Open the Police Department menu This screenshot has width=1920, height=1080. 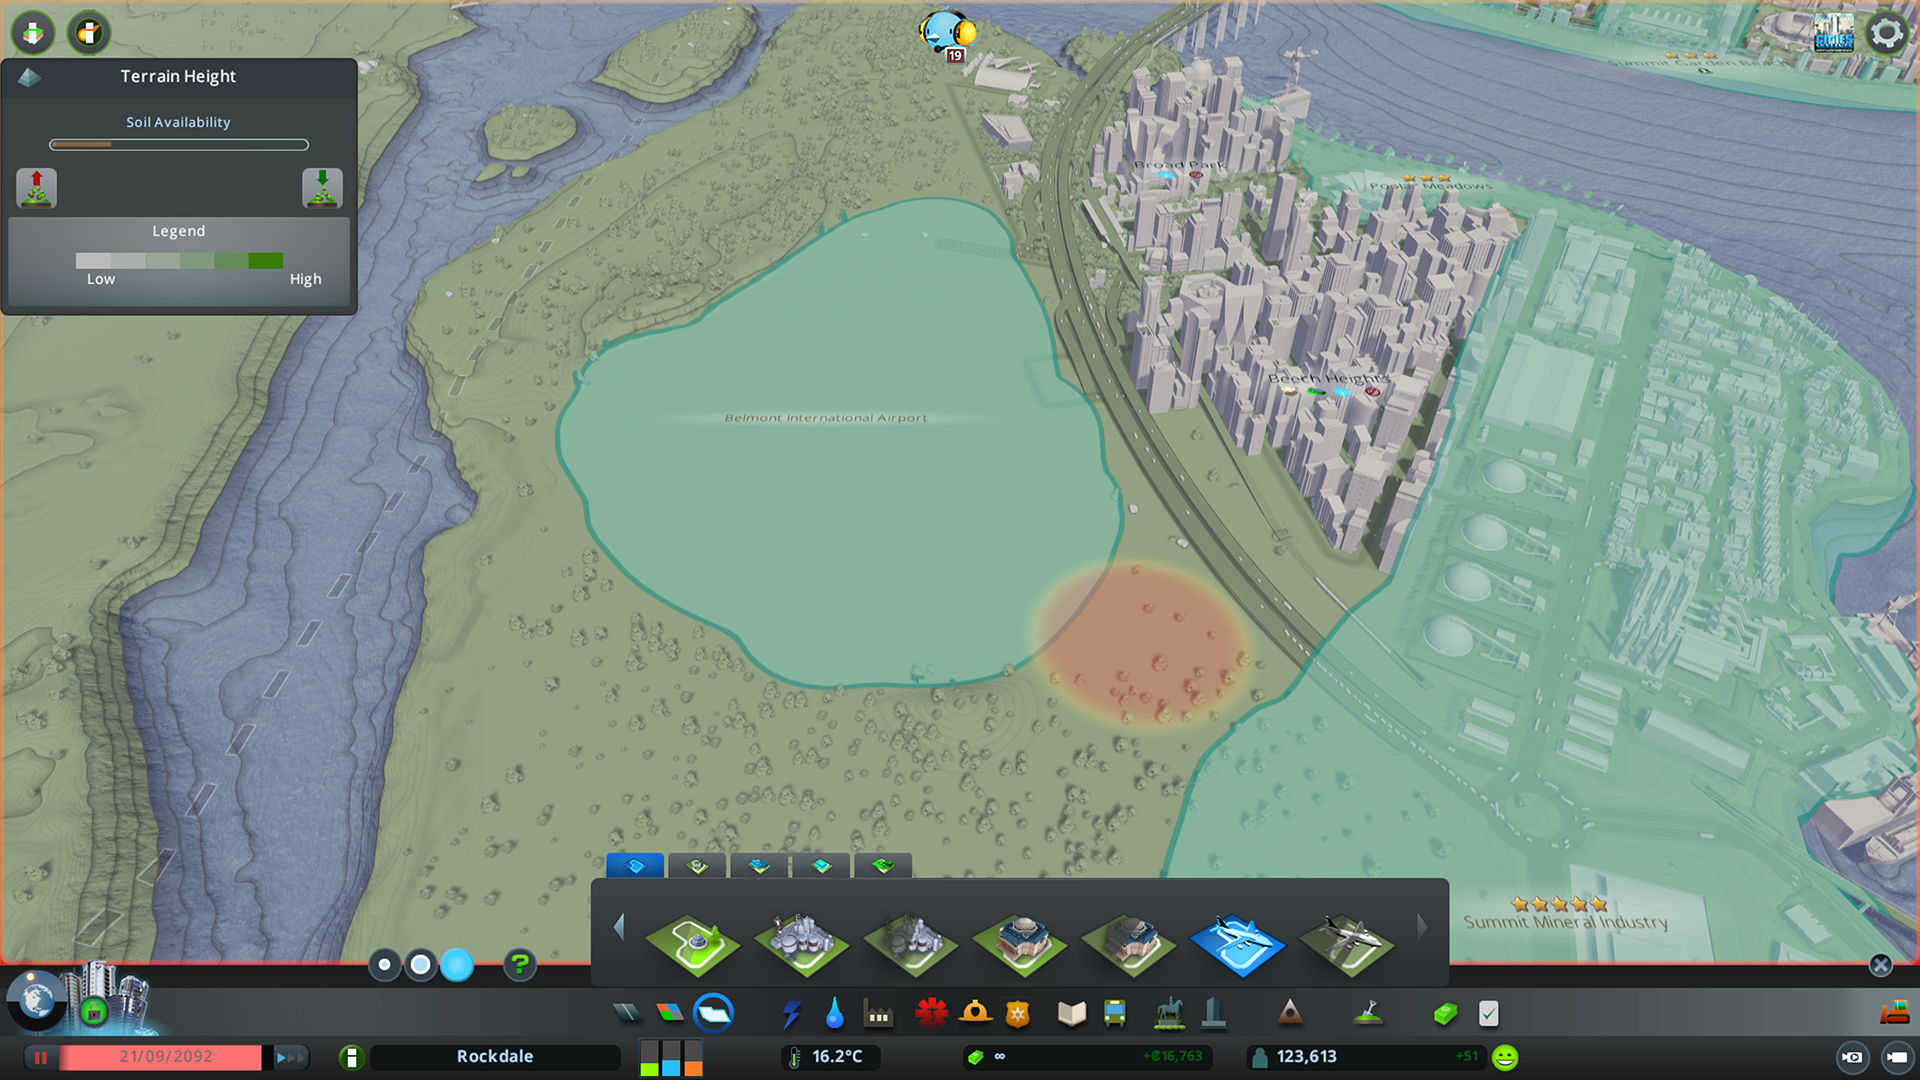pos(1018,1014)
